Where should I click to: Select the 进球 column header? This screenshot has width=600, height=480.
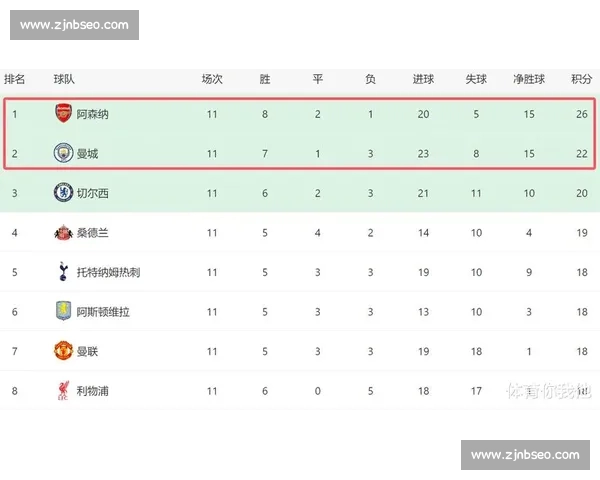423,79
